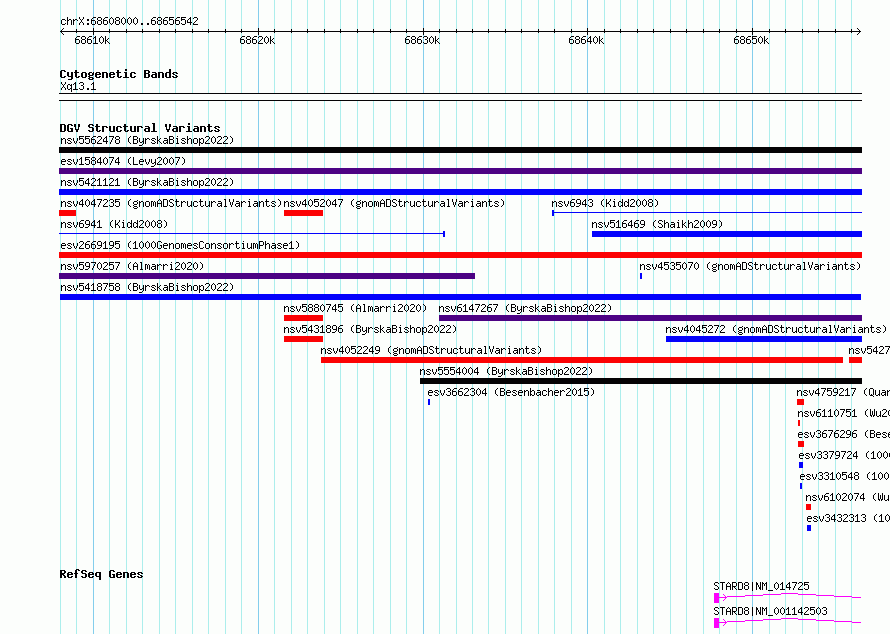Click the nsv5427 partially visible red bar

[855, 360]
